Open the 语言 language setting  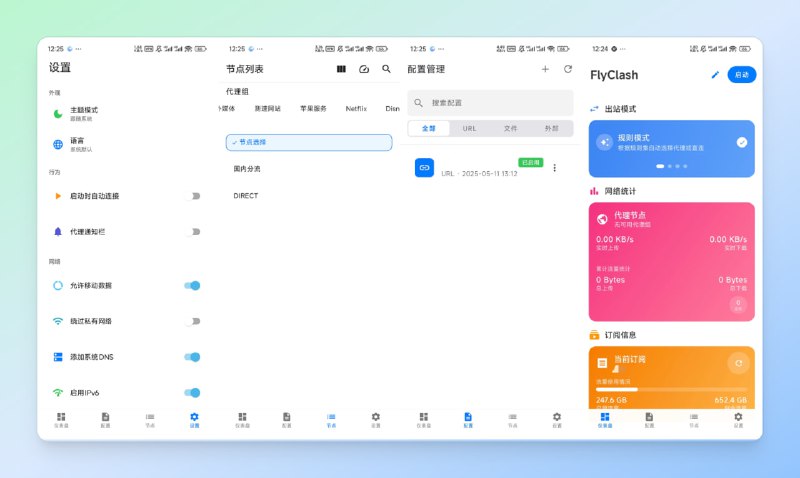point(78,144)
